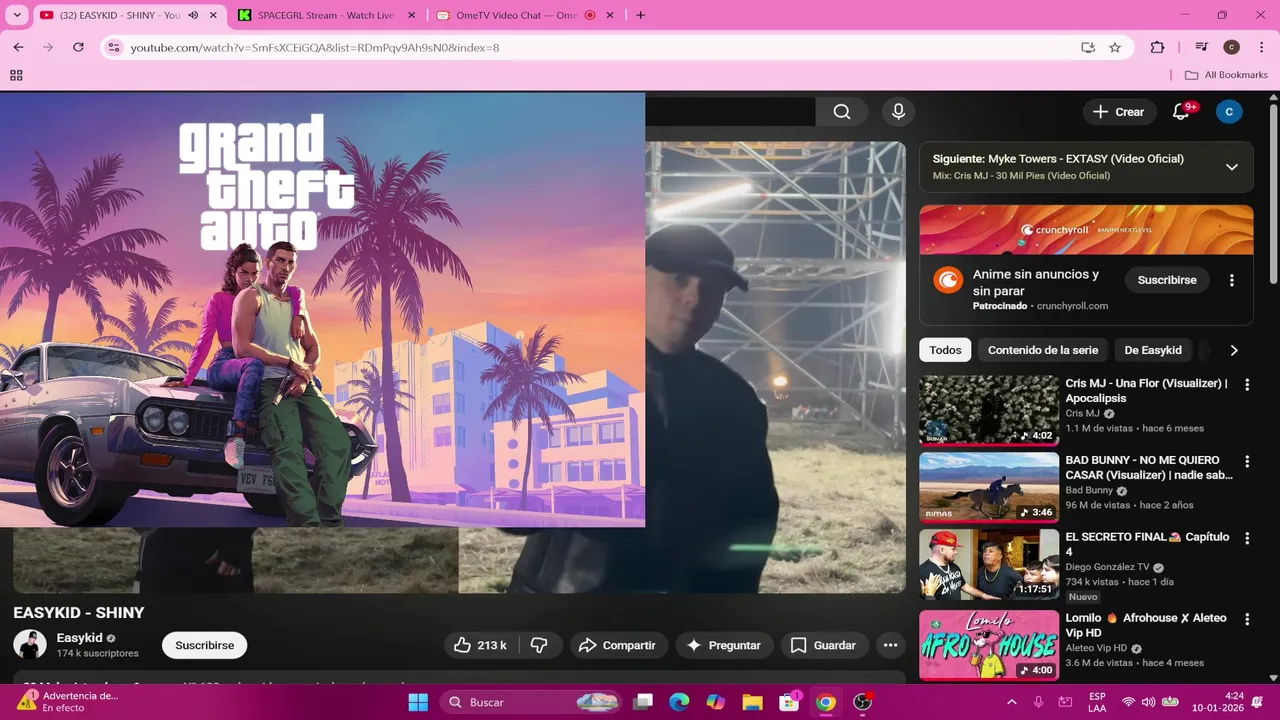Show more filter chips with right arrow
The height and width of the screenshot is (720, 1280).
1233,350
